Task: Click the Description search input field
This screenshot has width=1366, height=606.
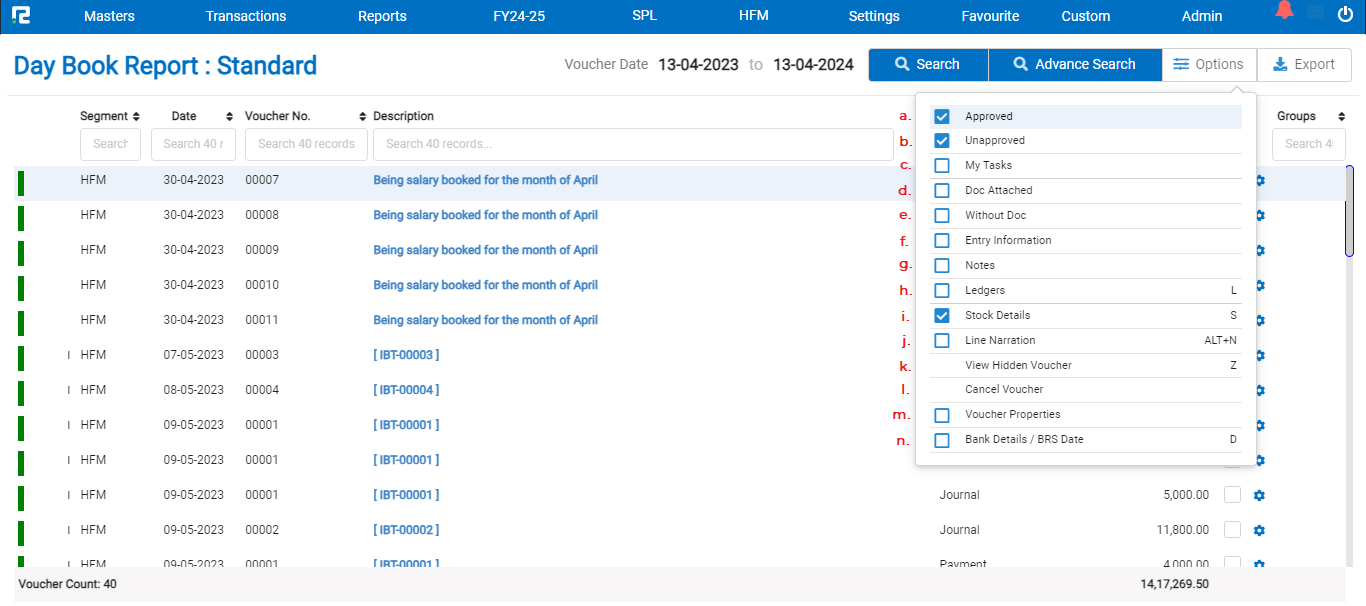Action: click(x=632, y=144)
